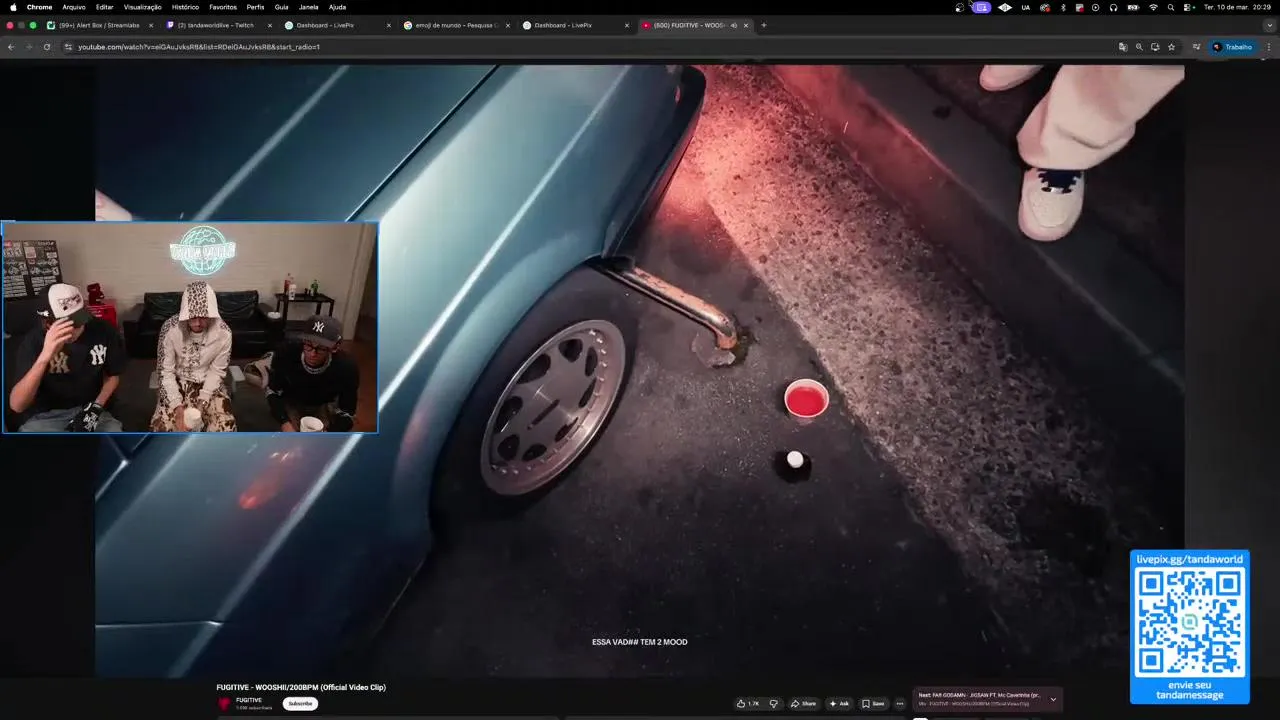Open Spotlight search in the menu bar
Screen dimensions: 1280x720
click(x=1171, y=7)
